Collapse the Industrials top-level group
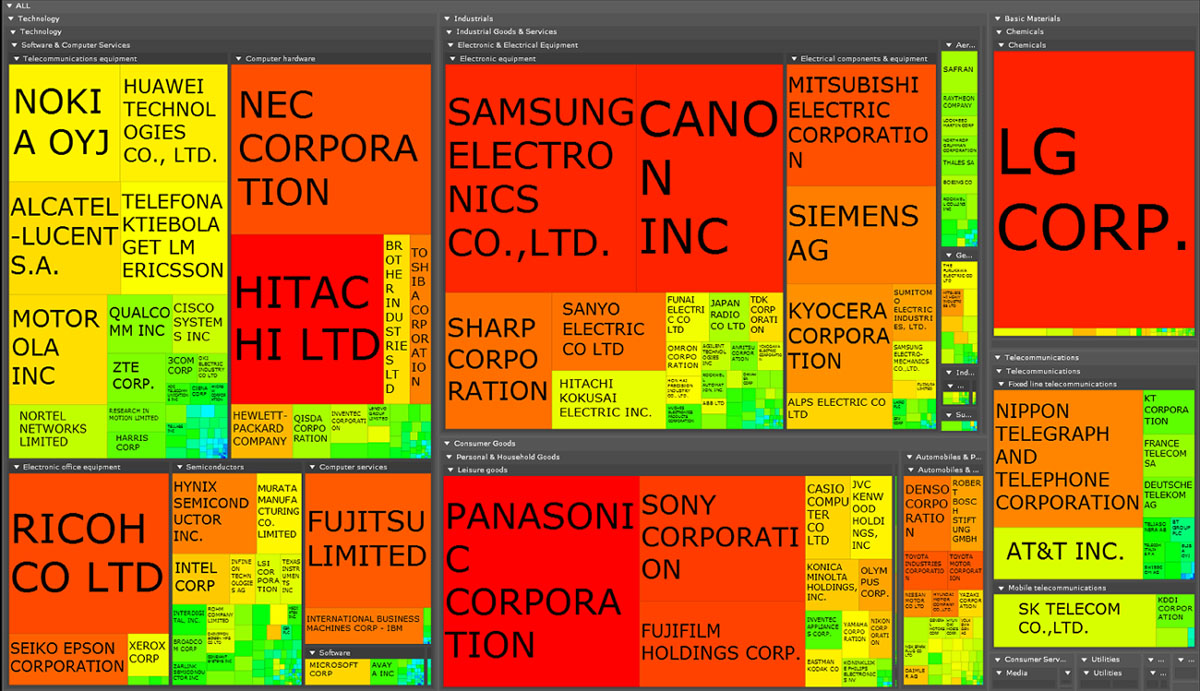Screen dimensions: 1200x691 pos(448,19)
